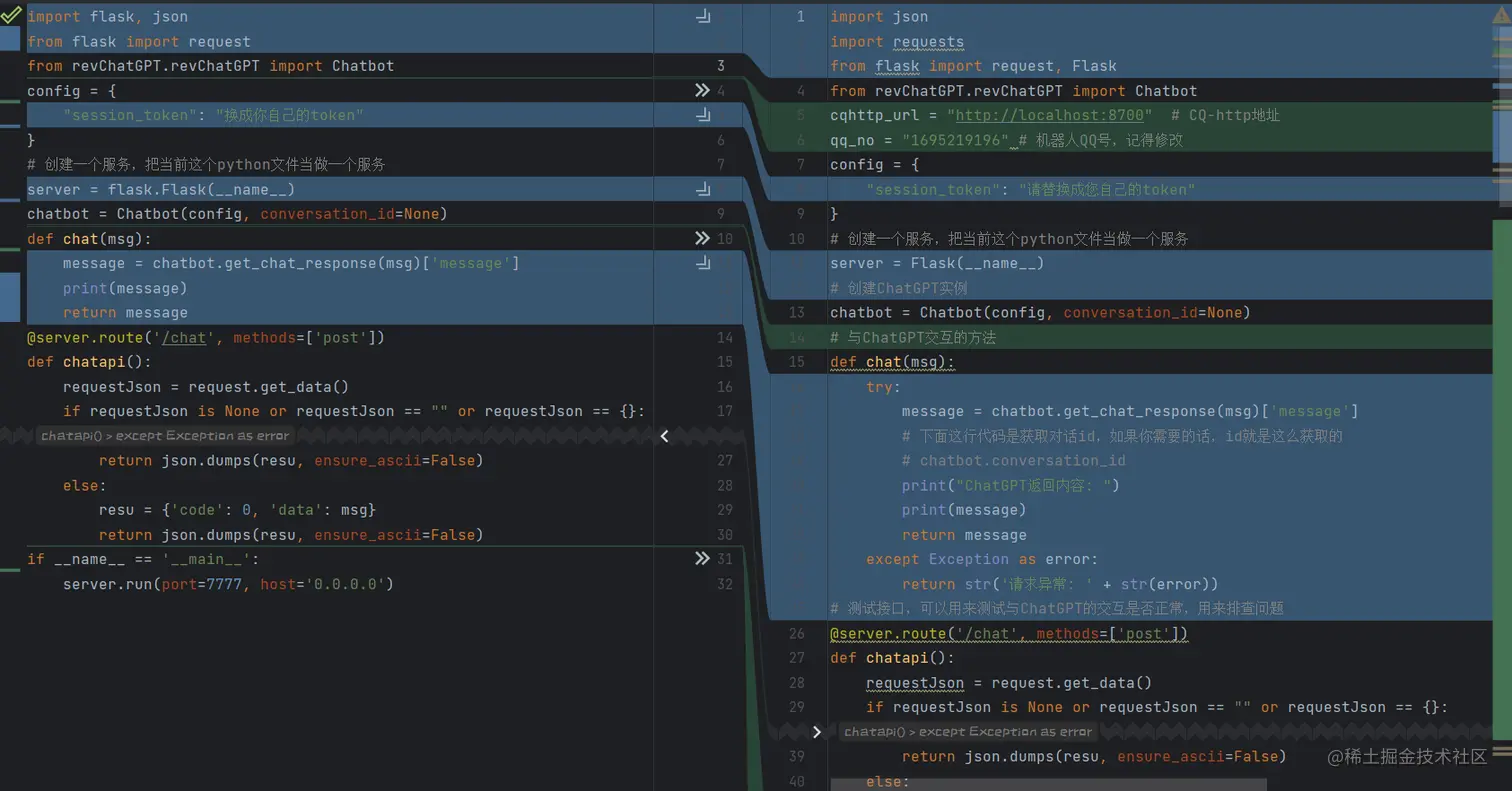Click line number 32 in left gutter
The width and height of the screenshot is (1512, 791).
point(725,584)
